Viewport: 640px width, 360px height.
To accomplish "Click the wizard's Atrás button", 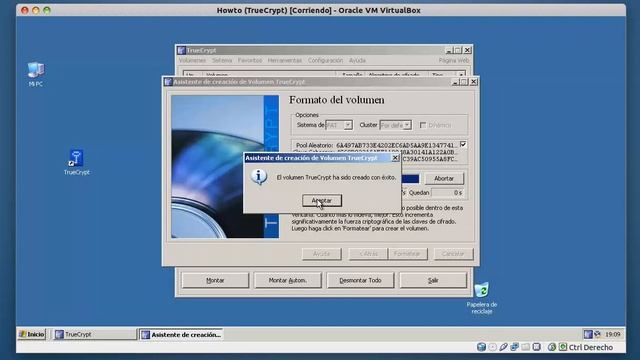I will (368, 253).
